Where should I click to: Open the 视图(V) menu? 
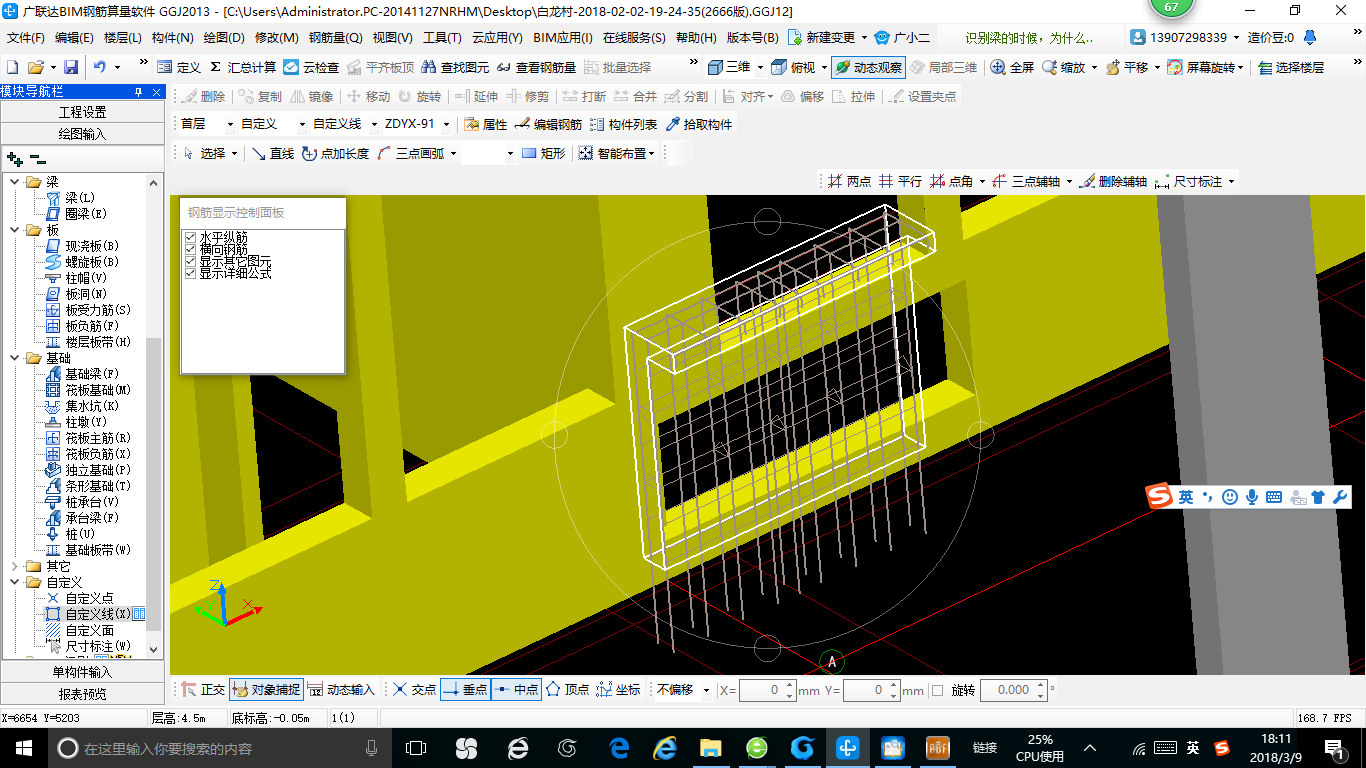392,38
